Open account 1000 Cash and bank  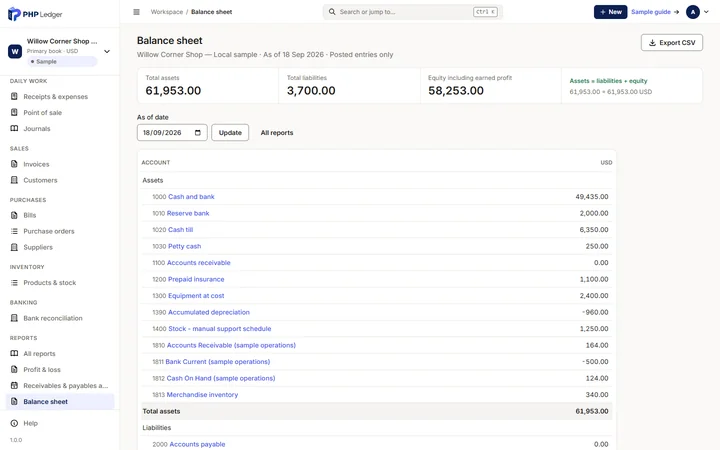(191, 197)
